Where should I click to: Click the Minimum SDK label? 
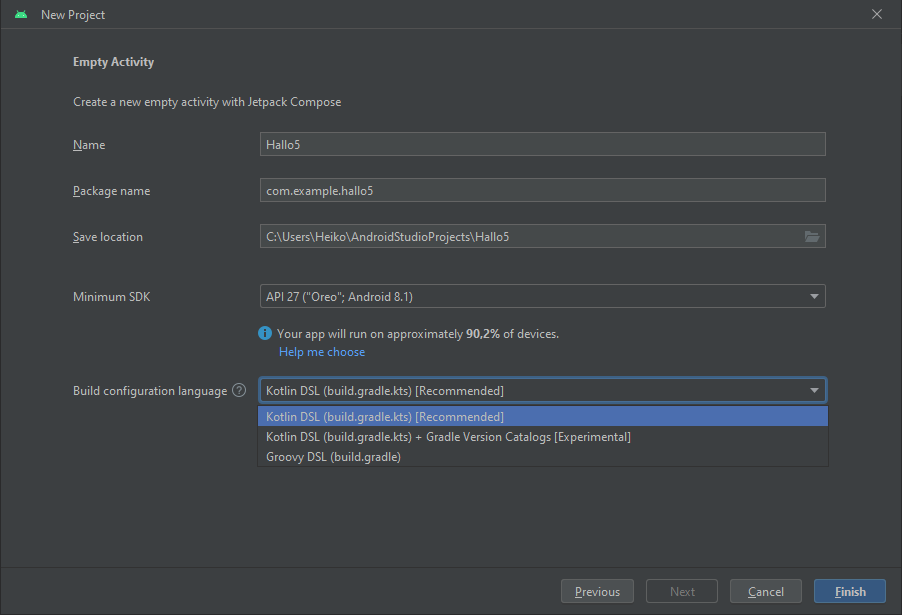click(112, 296)
